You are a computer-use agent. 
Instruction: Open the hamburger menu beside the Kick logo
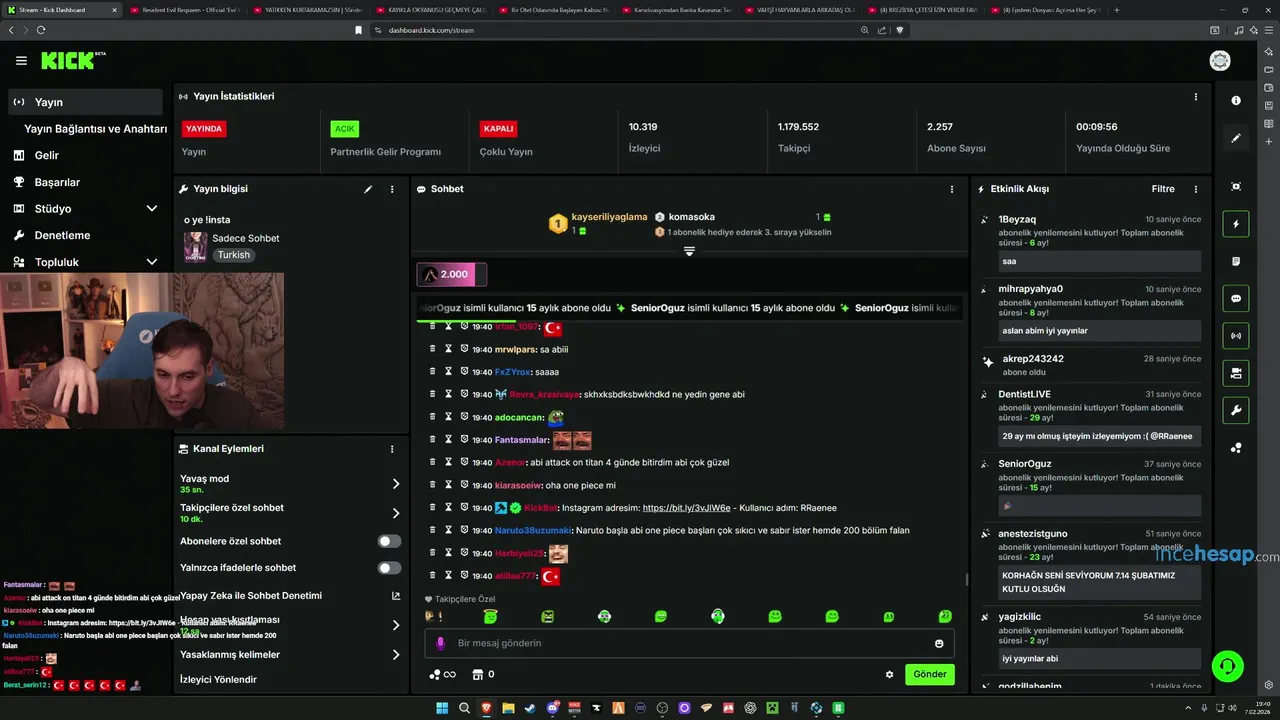click(x=21, y=61)
